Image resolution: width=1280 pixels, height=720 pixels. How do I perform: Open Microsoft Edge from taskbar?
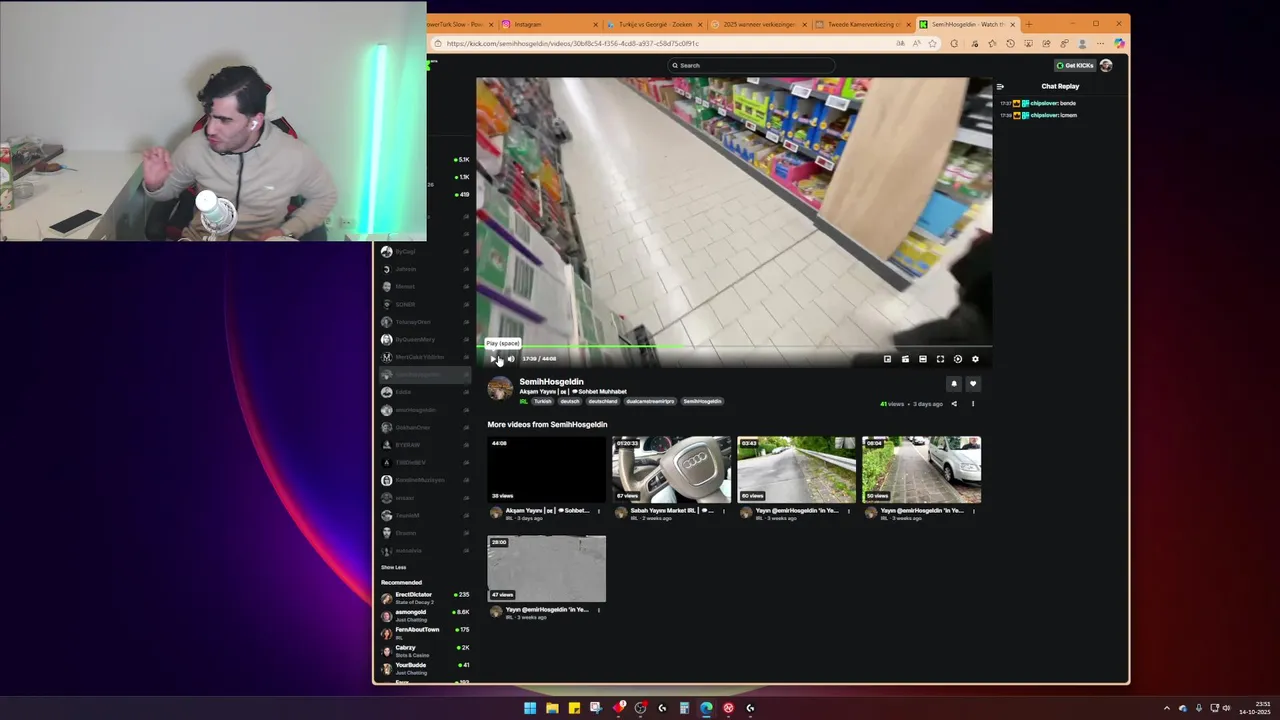[x=706, y=708]
